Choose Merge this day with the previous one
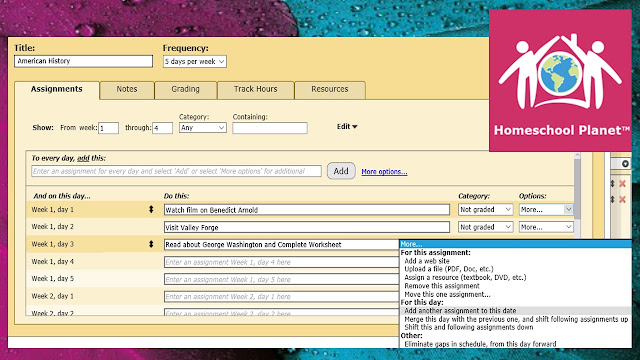 click(516, 319)
